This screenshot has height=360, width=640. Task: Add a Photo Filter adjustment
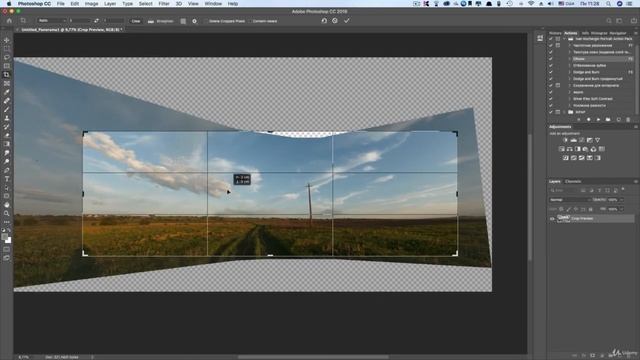click(x=585, y=149)
